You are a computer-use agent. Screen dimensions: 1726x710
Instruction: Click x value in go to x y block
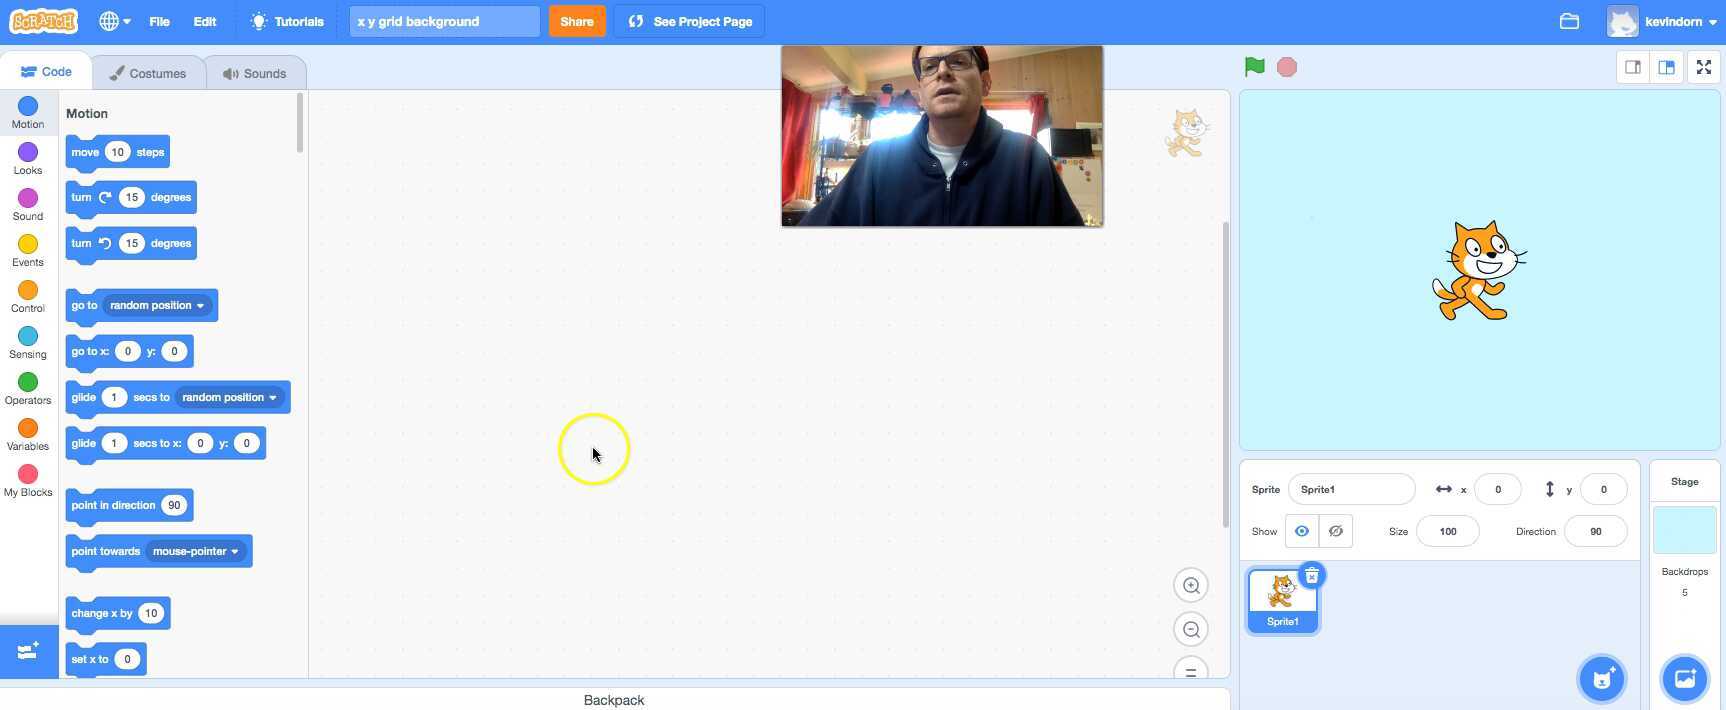[127, 351]
